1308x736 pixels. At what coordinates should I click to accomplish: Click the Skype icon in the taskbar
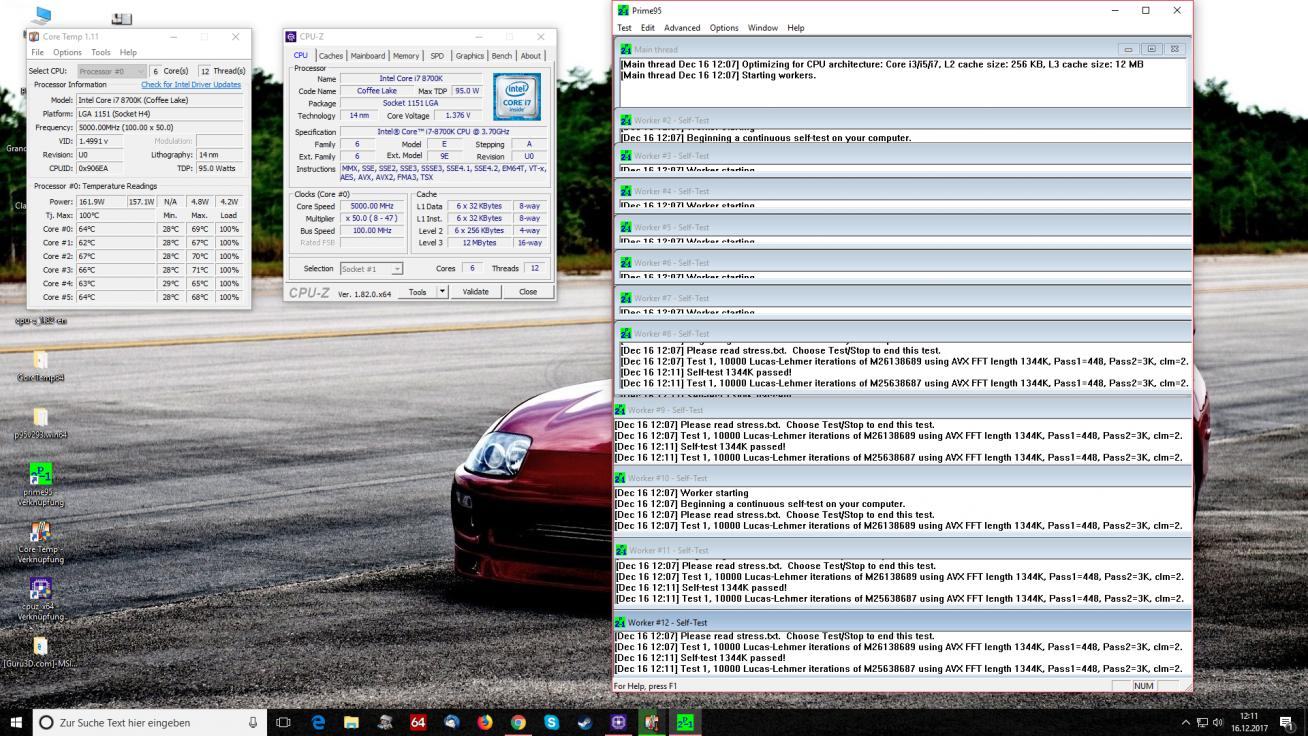point(551,722)
